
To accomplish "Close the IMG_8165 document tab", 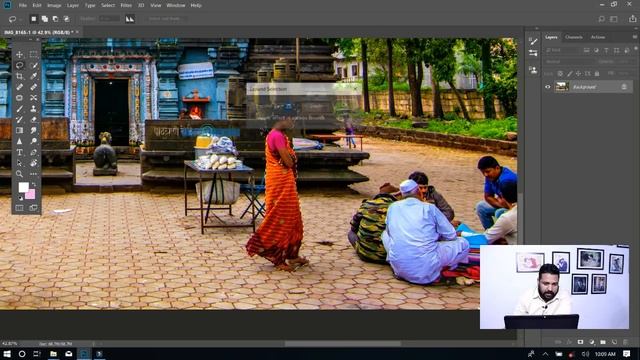I will [77, 32].
